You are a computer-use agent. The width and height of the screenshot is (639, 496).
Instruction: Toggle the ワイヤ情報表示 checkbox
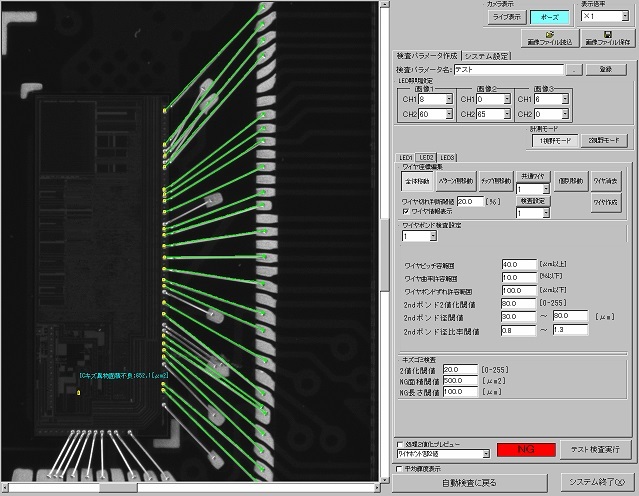405,211
